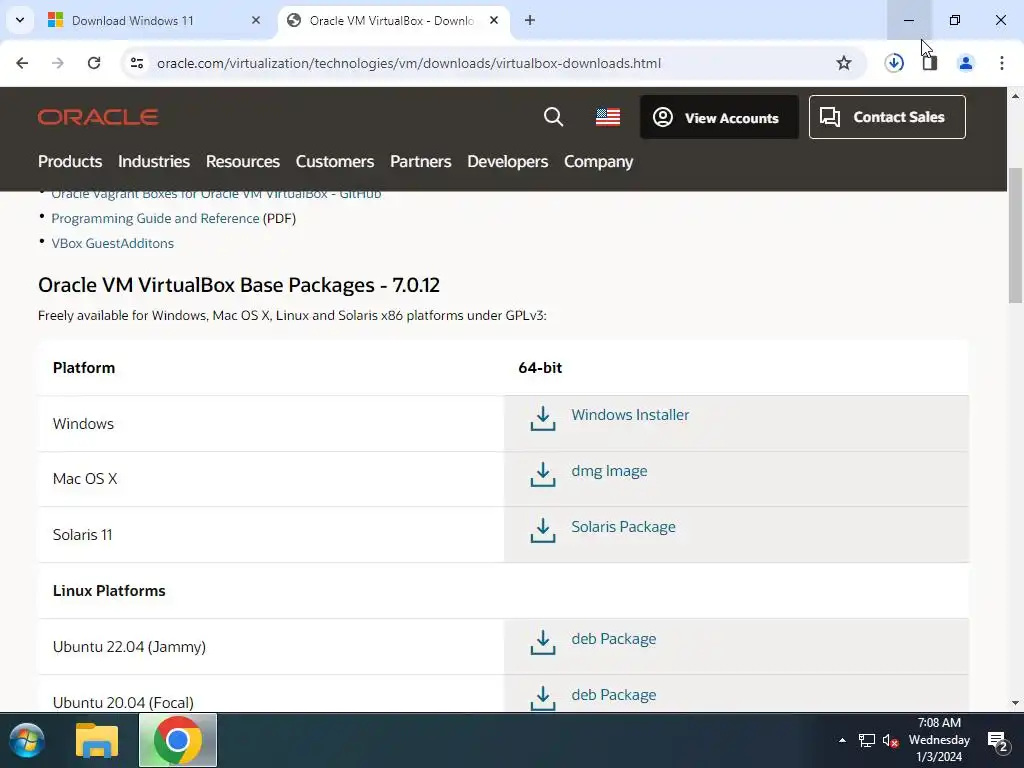Open the Customers menu

point(335,161)
